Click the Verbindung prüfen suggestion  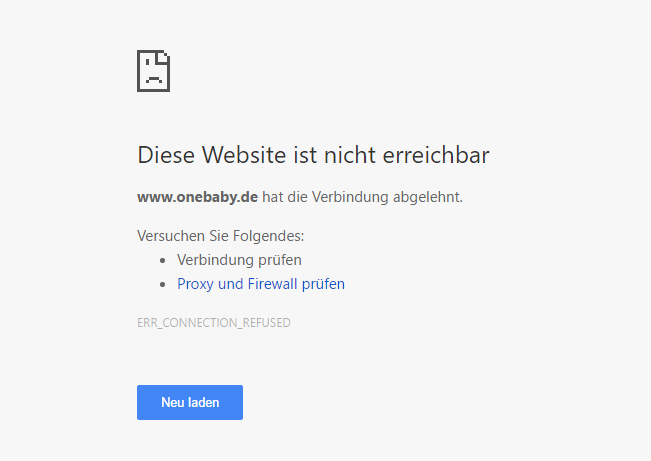239,260
